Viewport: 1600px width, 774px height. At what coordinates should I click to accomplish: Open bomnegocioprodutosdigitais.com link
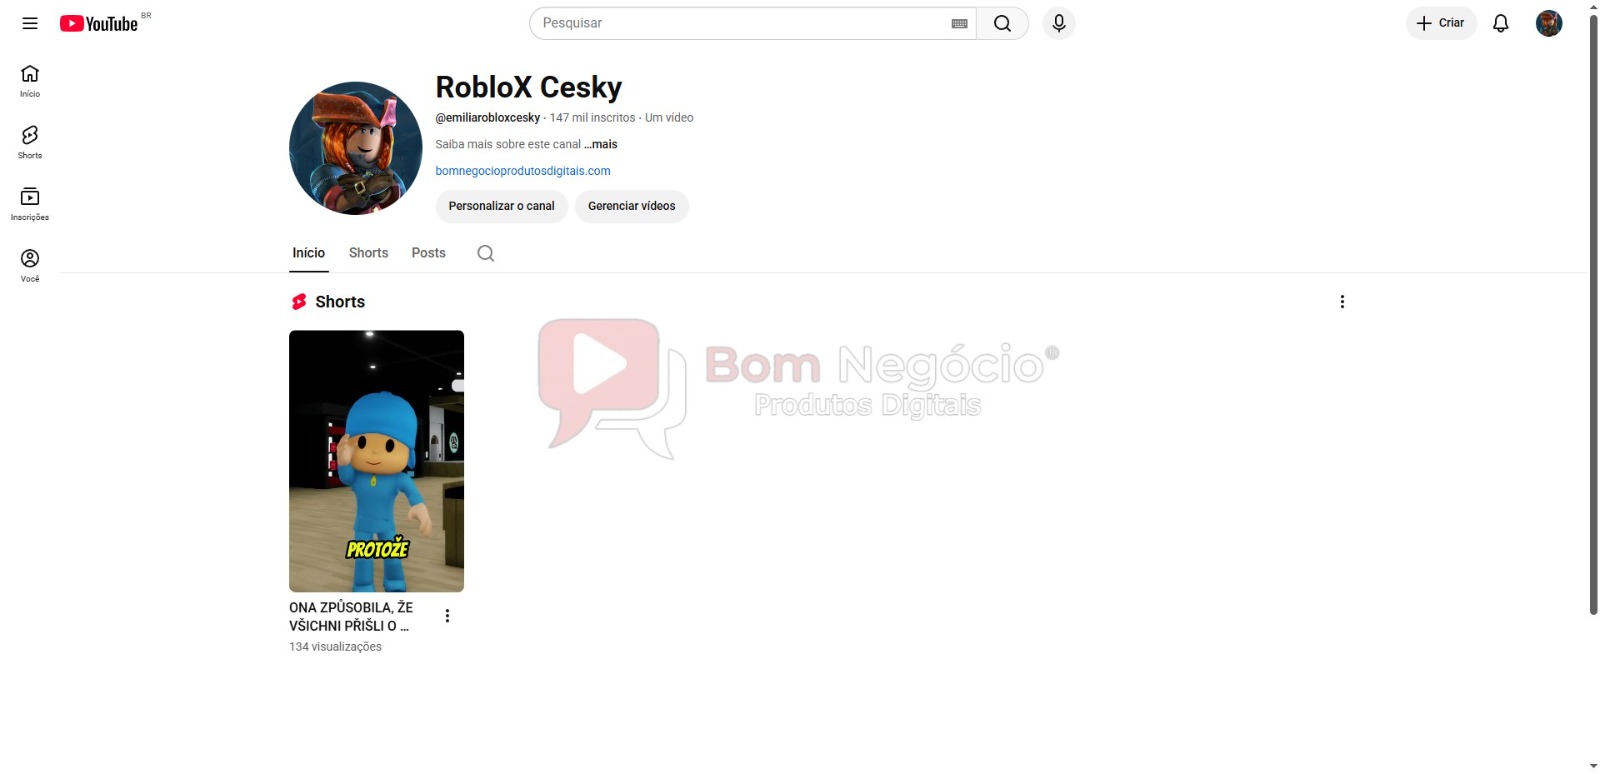point(523,171)
